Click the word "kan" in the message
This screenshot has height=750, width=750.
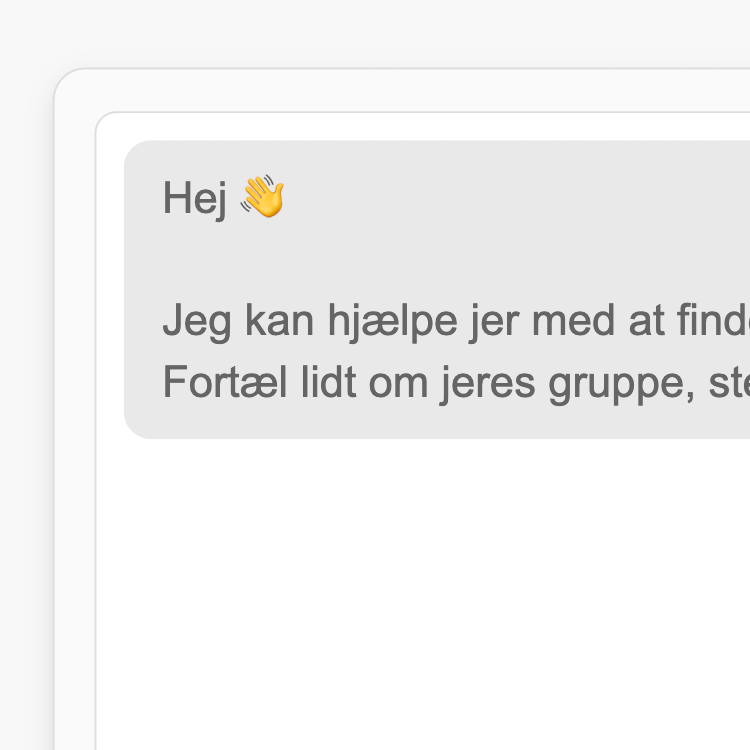coord(280,320)
